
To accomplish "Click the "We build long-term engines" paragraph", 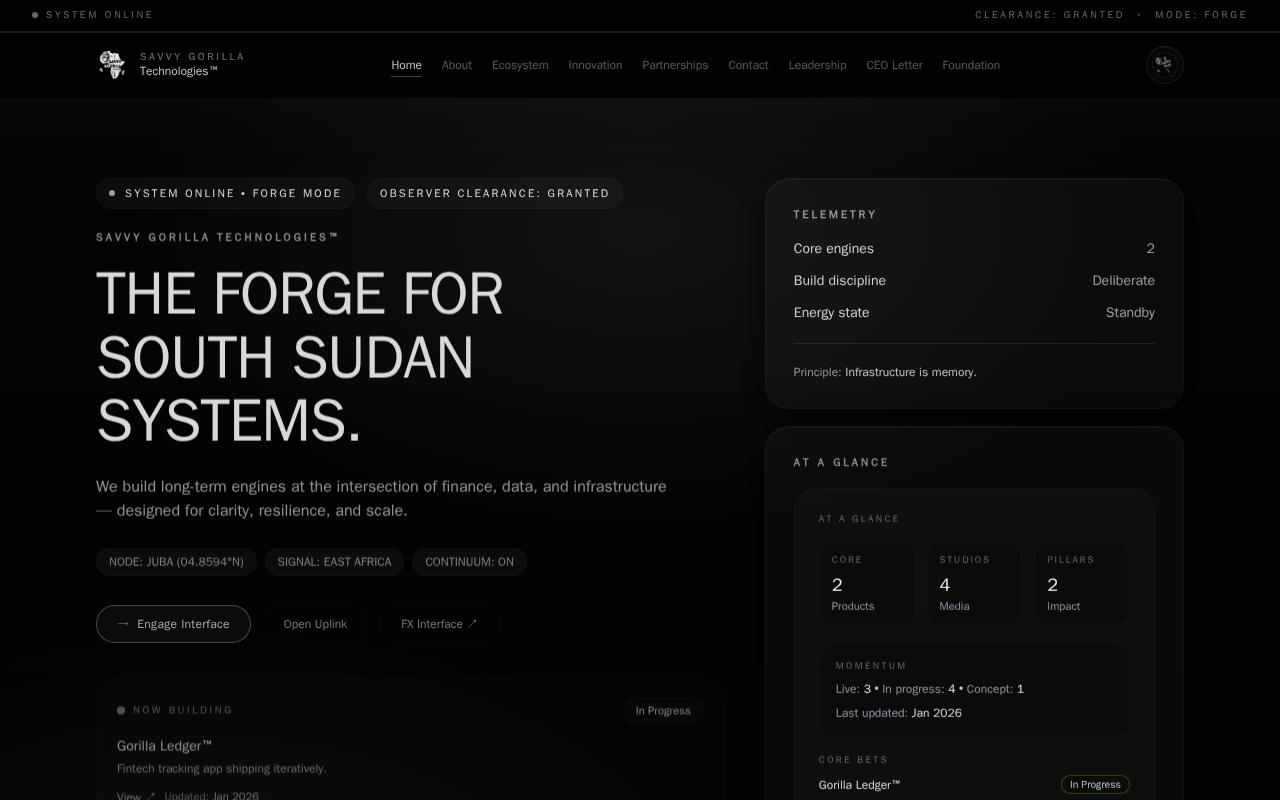I will click(x=381, y=498).
